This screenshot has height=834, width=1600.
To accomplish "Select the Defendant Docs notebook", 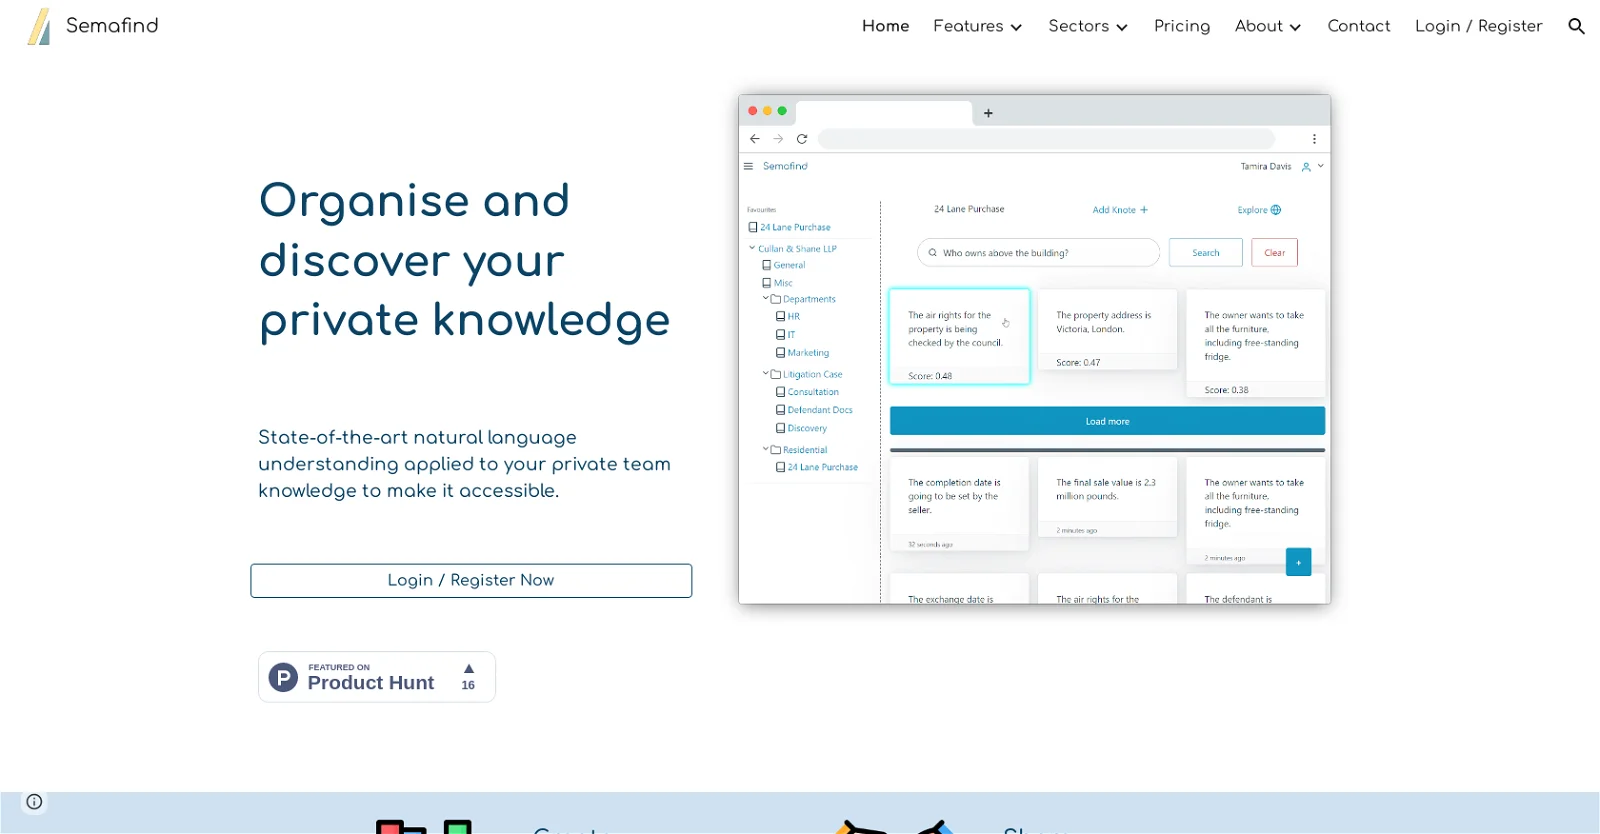I will (x=815, y=410).
